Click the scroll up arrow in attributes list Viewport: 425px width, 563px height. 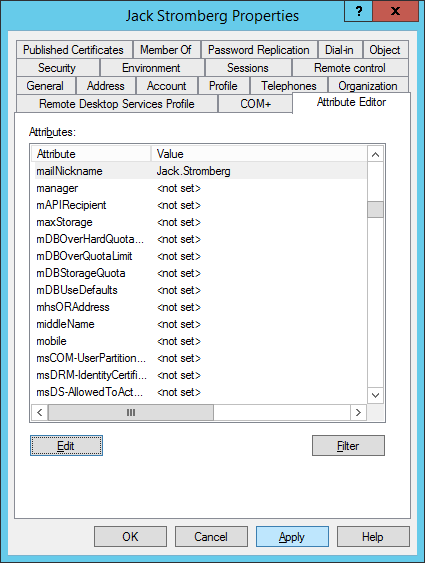375,155
